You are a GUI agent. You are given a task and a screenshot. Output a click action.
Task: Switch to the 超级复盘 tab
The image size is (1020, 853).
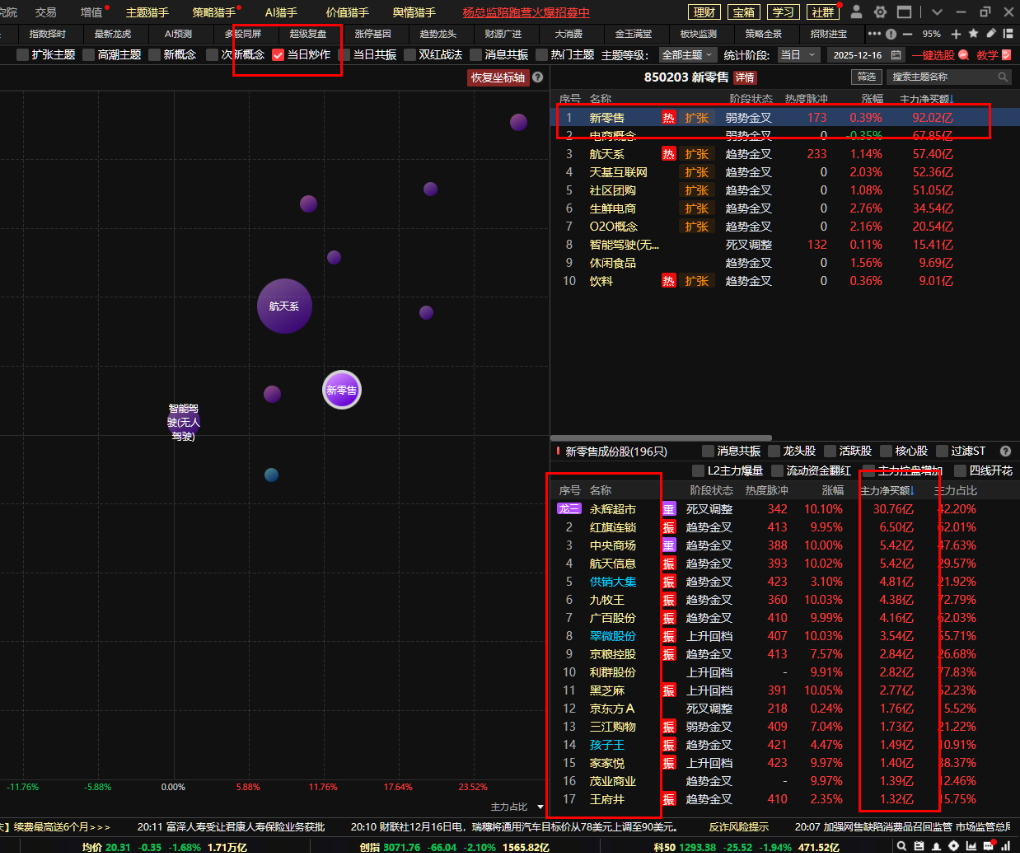click(x=307, y=33)
